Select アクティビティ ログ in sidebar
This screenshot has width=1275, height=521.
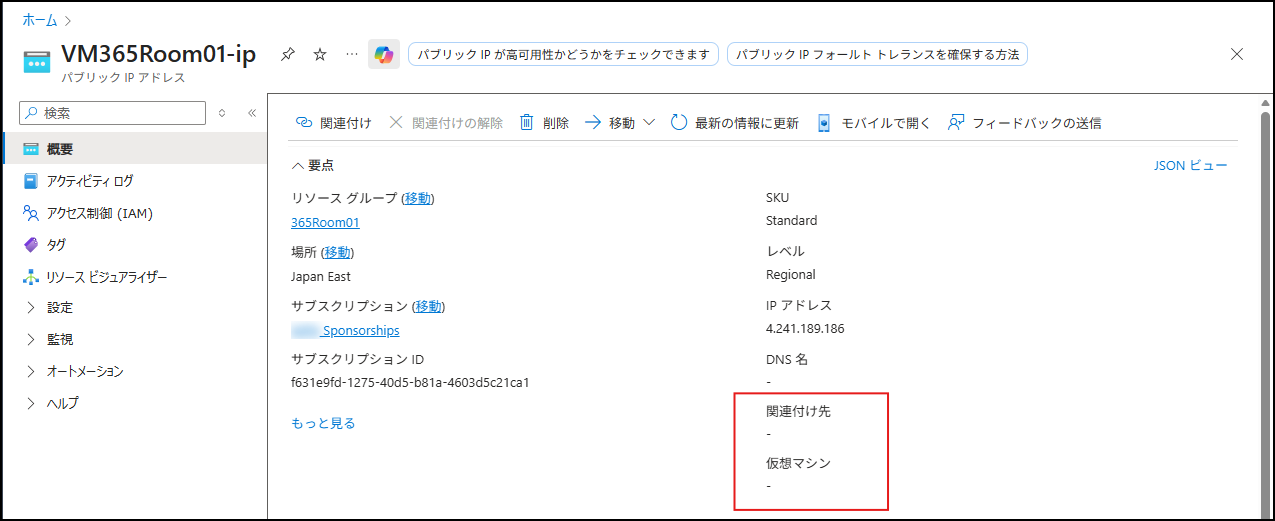[90, 181]
